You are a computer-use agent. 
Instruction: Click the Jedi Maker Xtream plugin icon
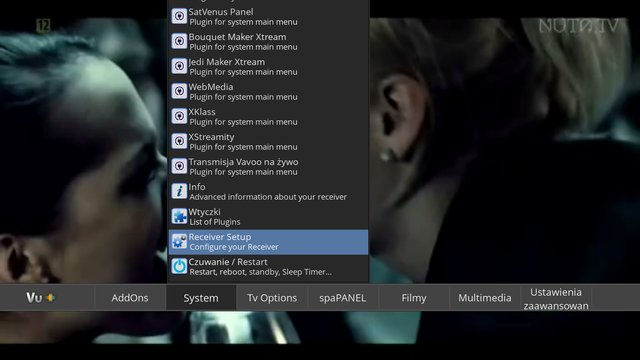(x=179, y=66)
